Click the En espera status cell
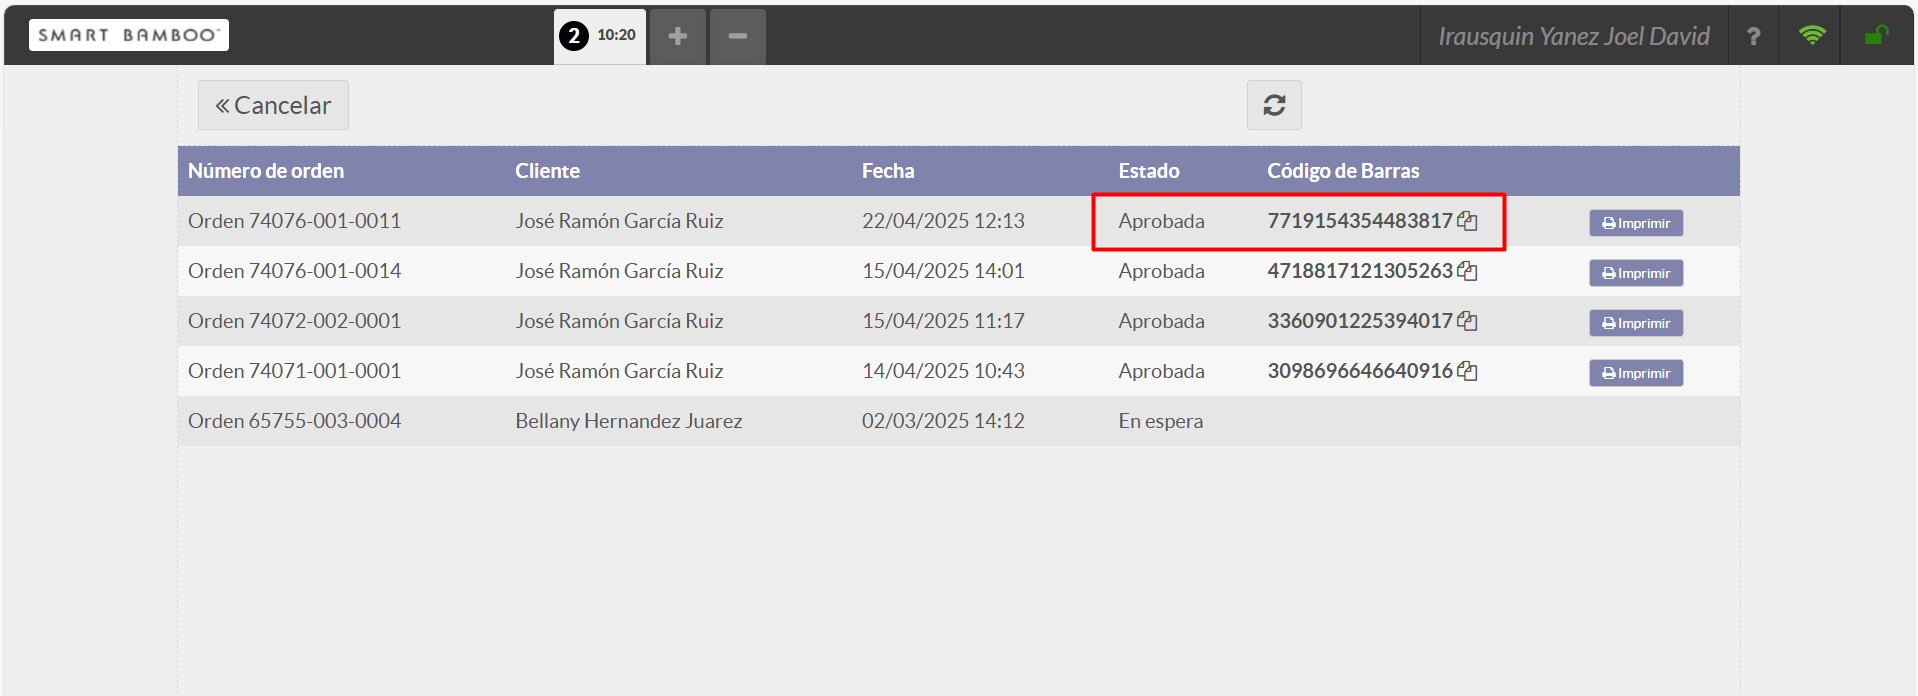The width and height of the screenshot is (1918, 696). point(1160,421)
